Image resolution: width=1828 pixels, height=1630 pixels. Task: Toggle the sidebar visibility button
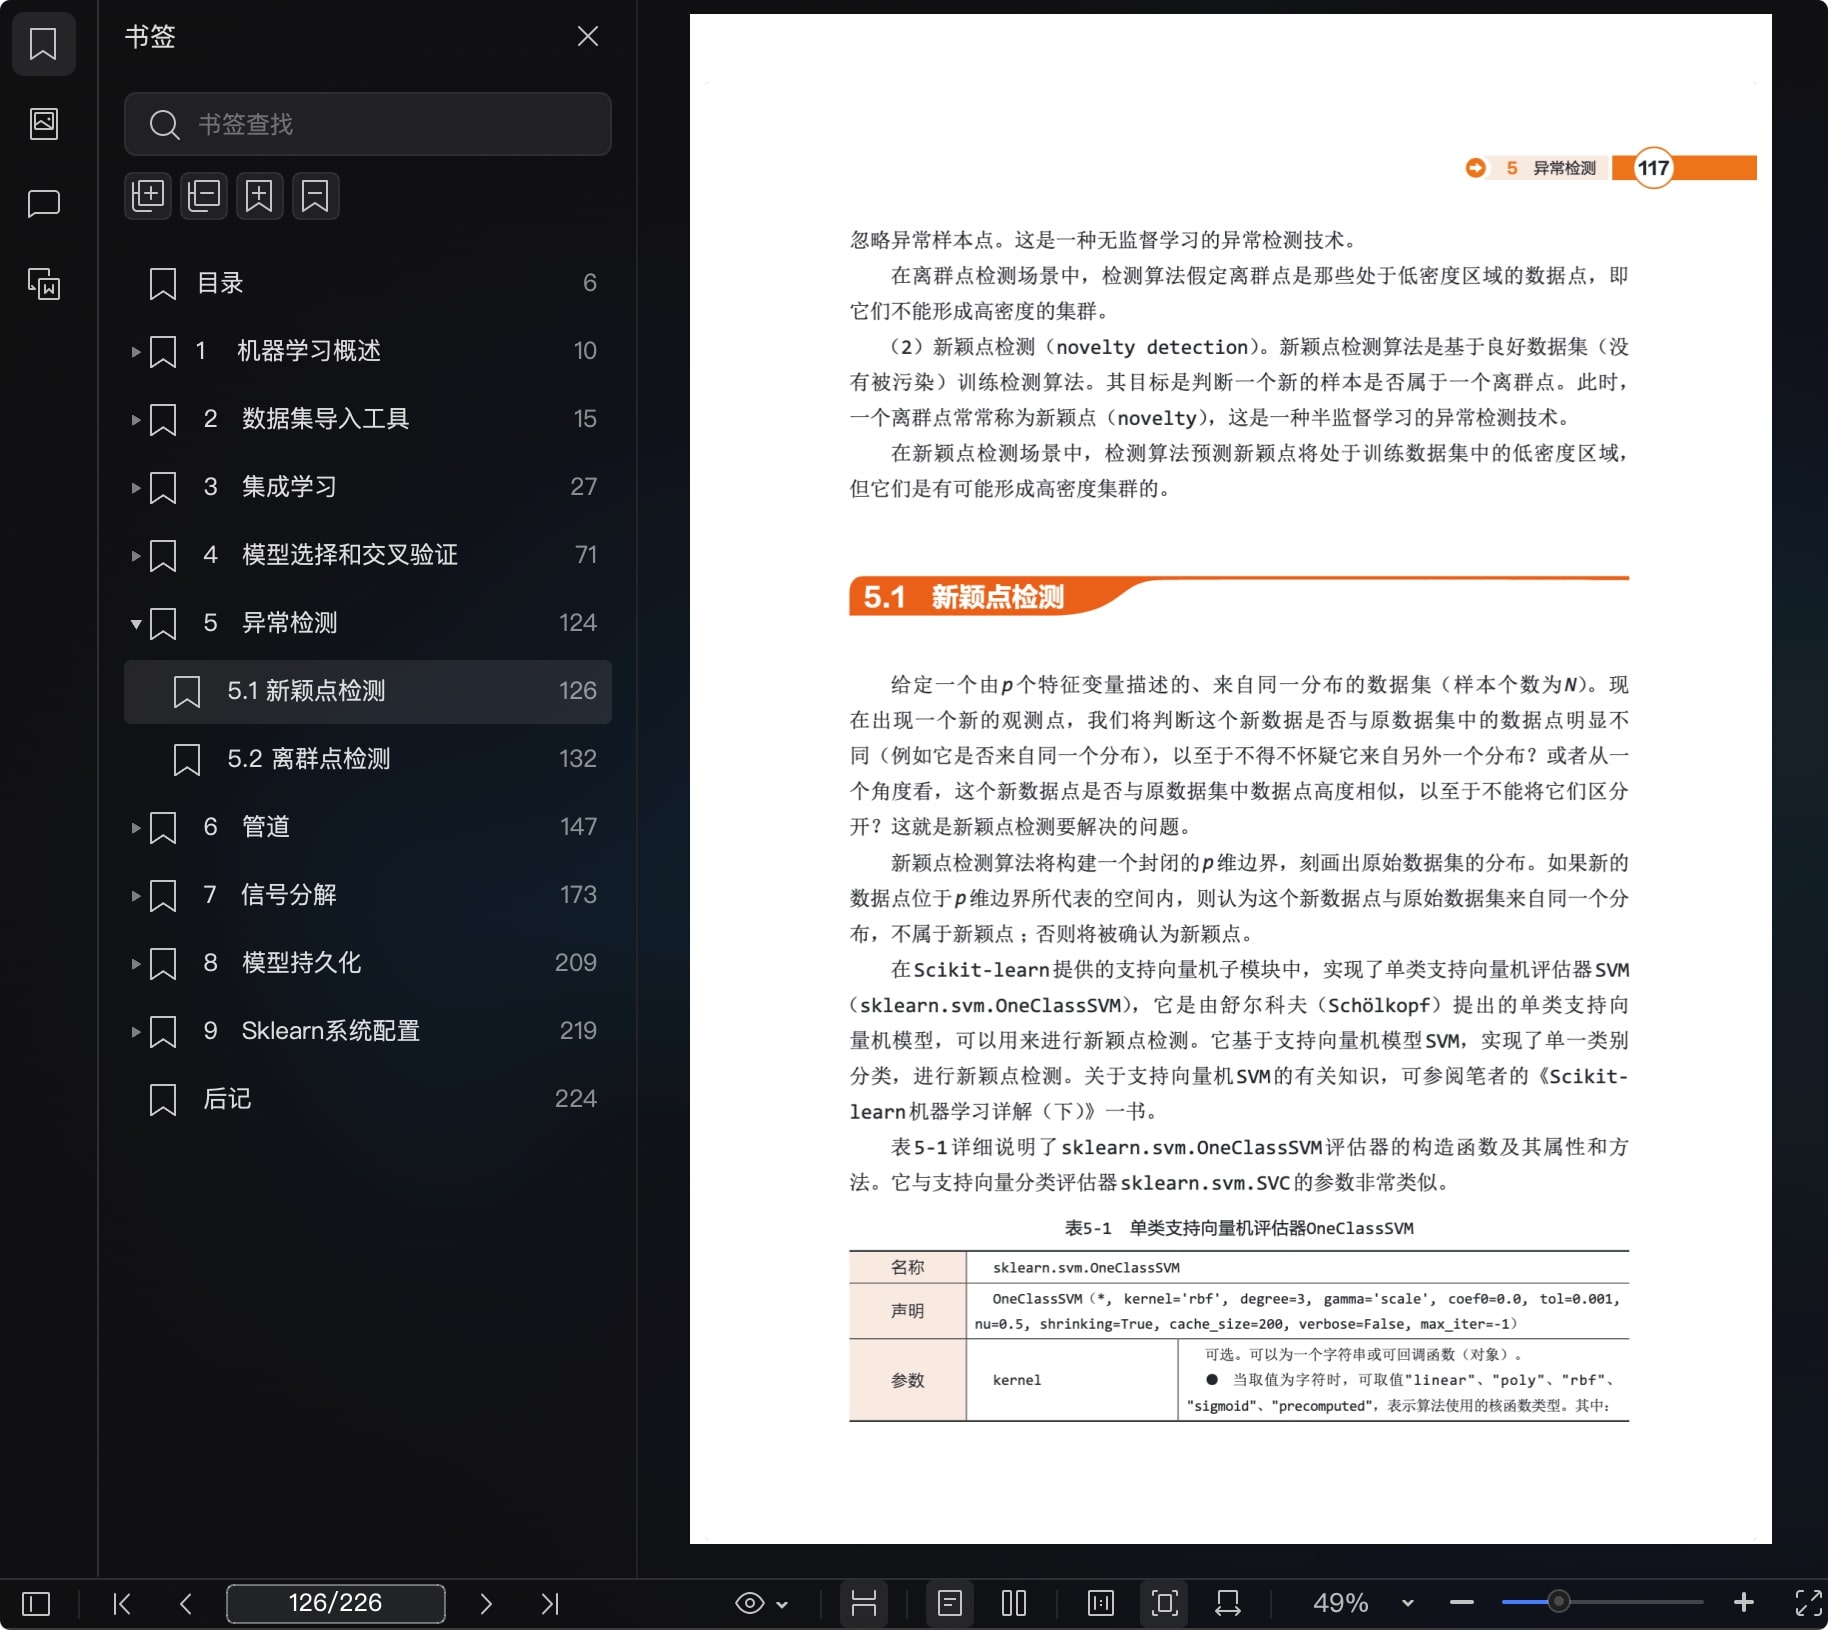point(36,1604)
